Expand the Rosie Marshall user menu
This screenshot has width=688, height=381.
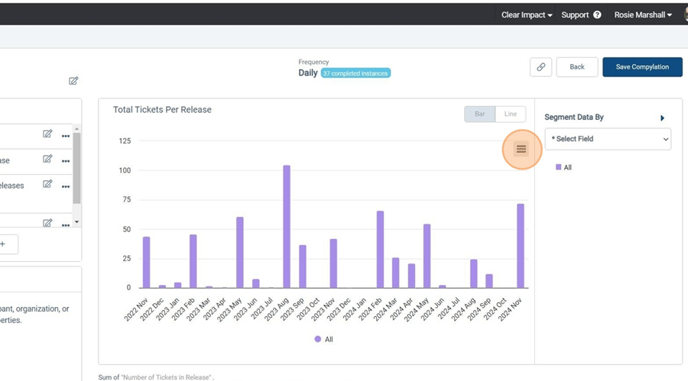pos(643,15)
